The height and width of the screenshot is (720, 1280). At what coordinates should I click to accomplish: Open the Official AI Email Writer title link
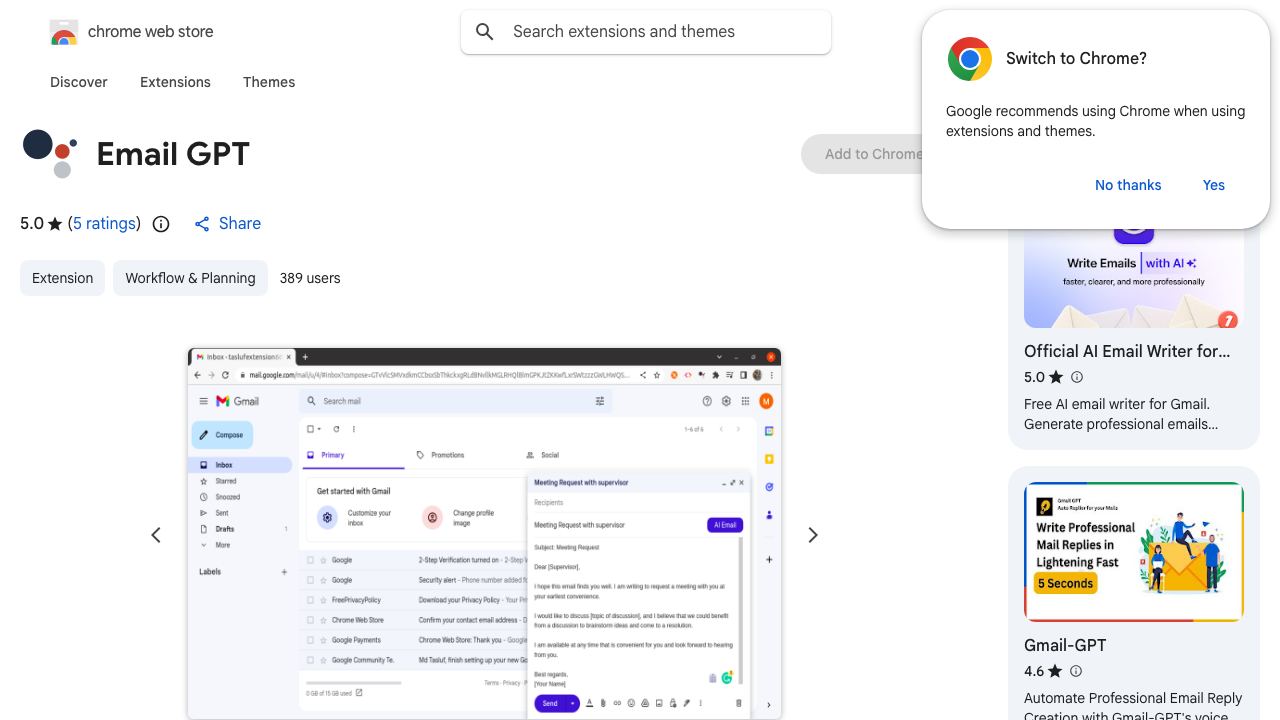point(1127,351)
